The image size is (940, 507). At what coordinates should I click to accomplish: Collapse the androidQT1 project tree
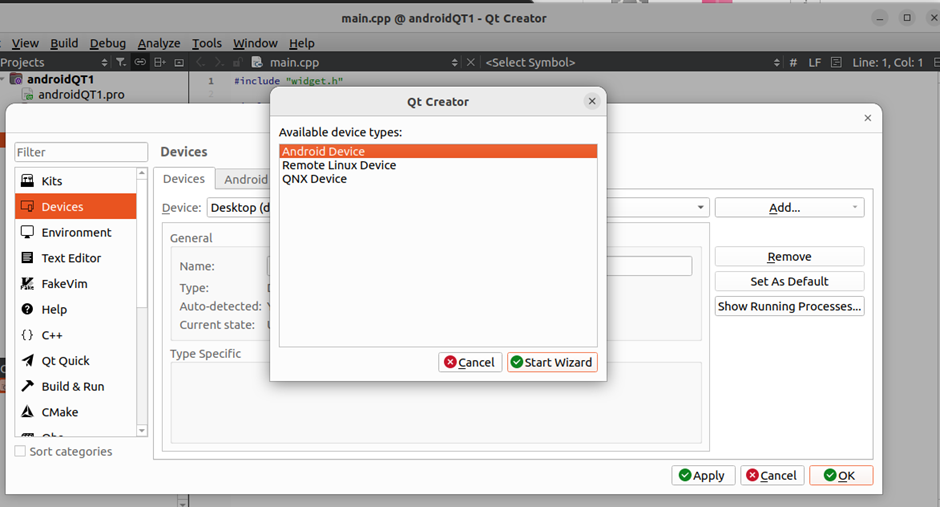(x=3, y=79)
